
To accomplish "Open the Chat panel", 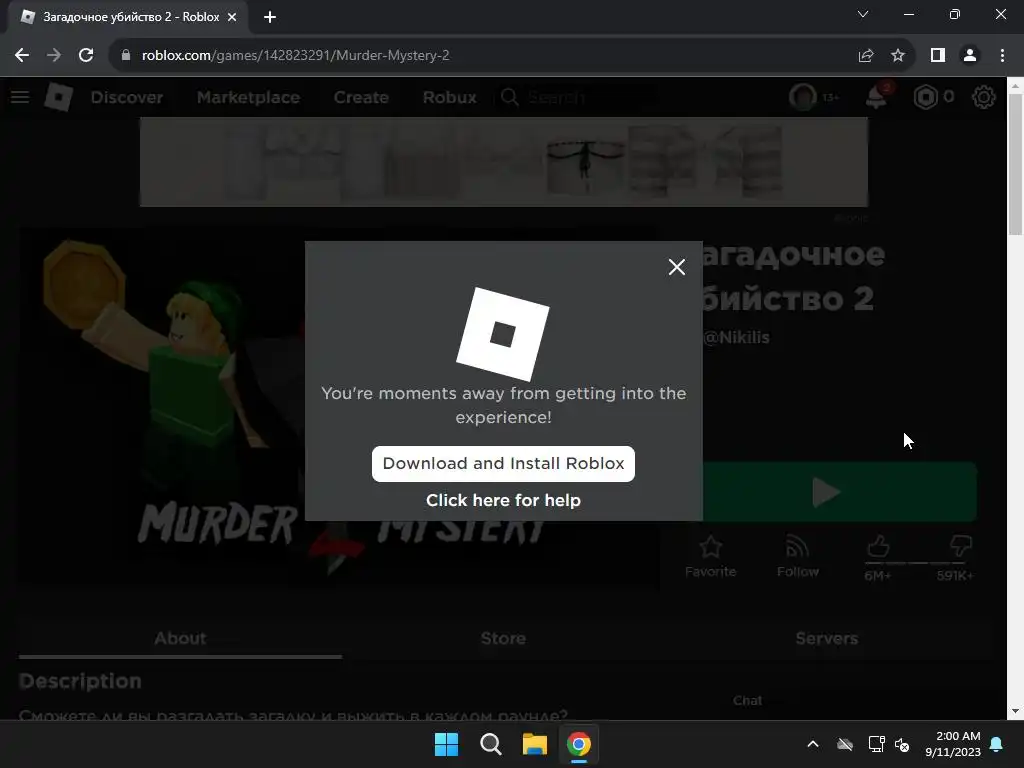I will click(x=747, y=701).
